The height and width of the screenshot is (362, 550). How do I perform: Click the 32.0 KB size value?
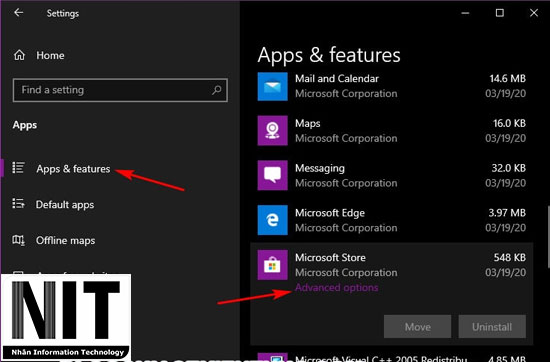pyautogui.click(x=509, y=168)
